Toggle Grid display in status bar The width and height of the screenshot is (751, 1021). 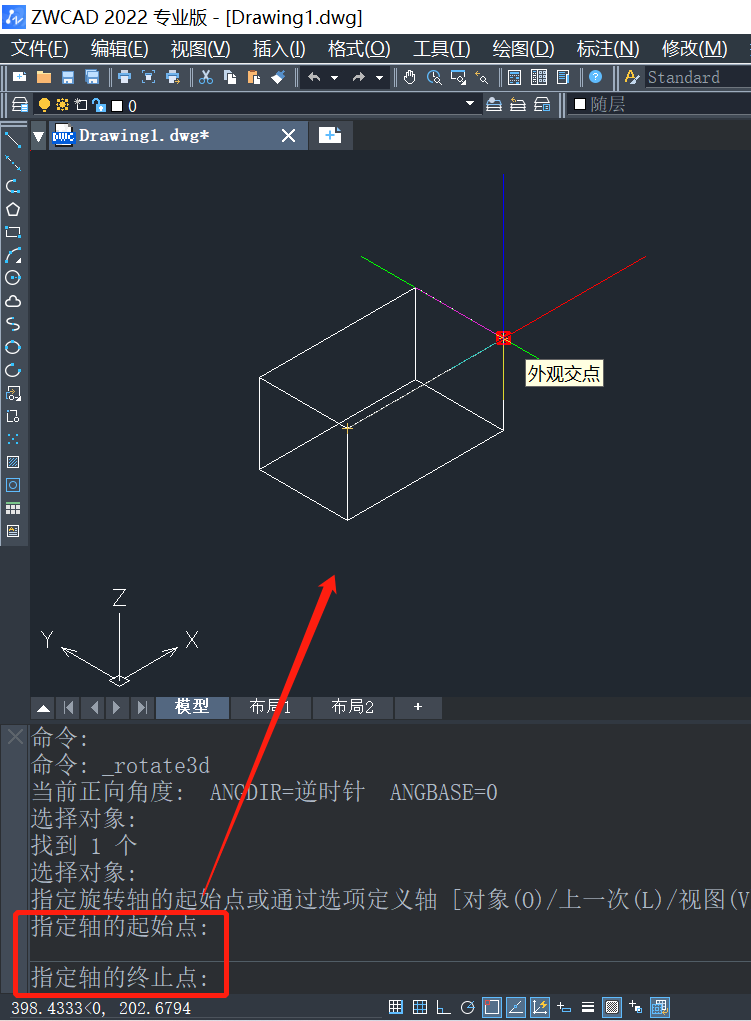(420, 1007)
